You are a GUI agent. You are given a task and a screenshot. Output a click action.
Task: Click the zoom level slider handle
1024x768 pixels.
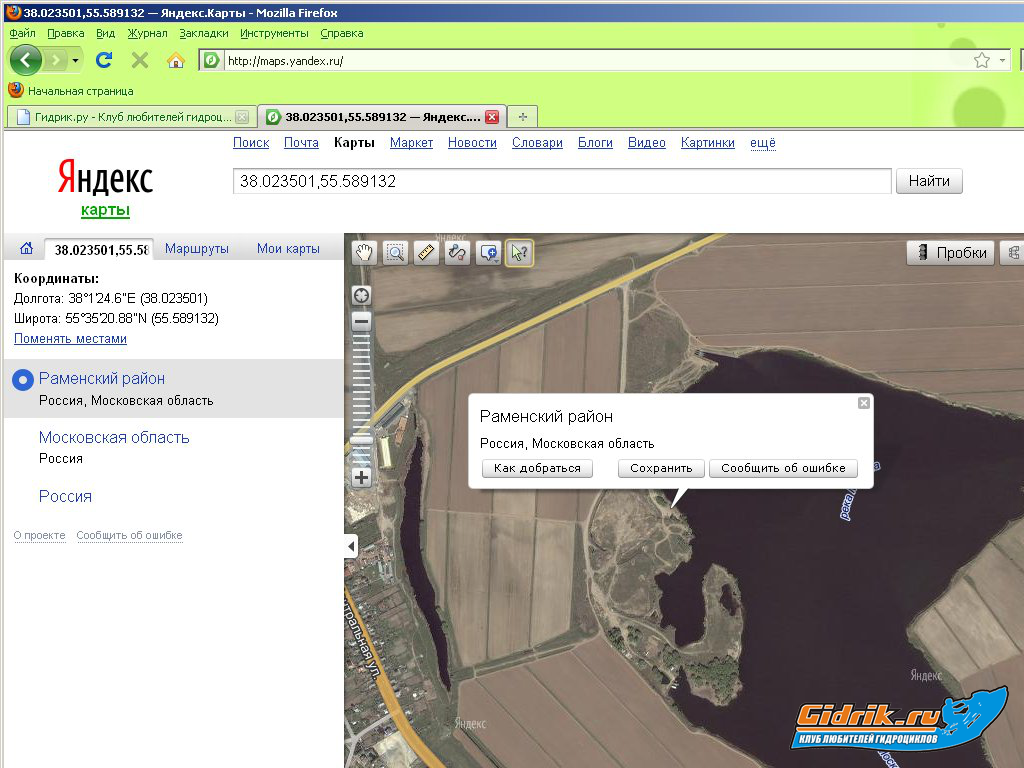click(362, 438)
